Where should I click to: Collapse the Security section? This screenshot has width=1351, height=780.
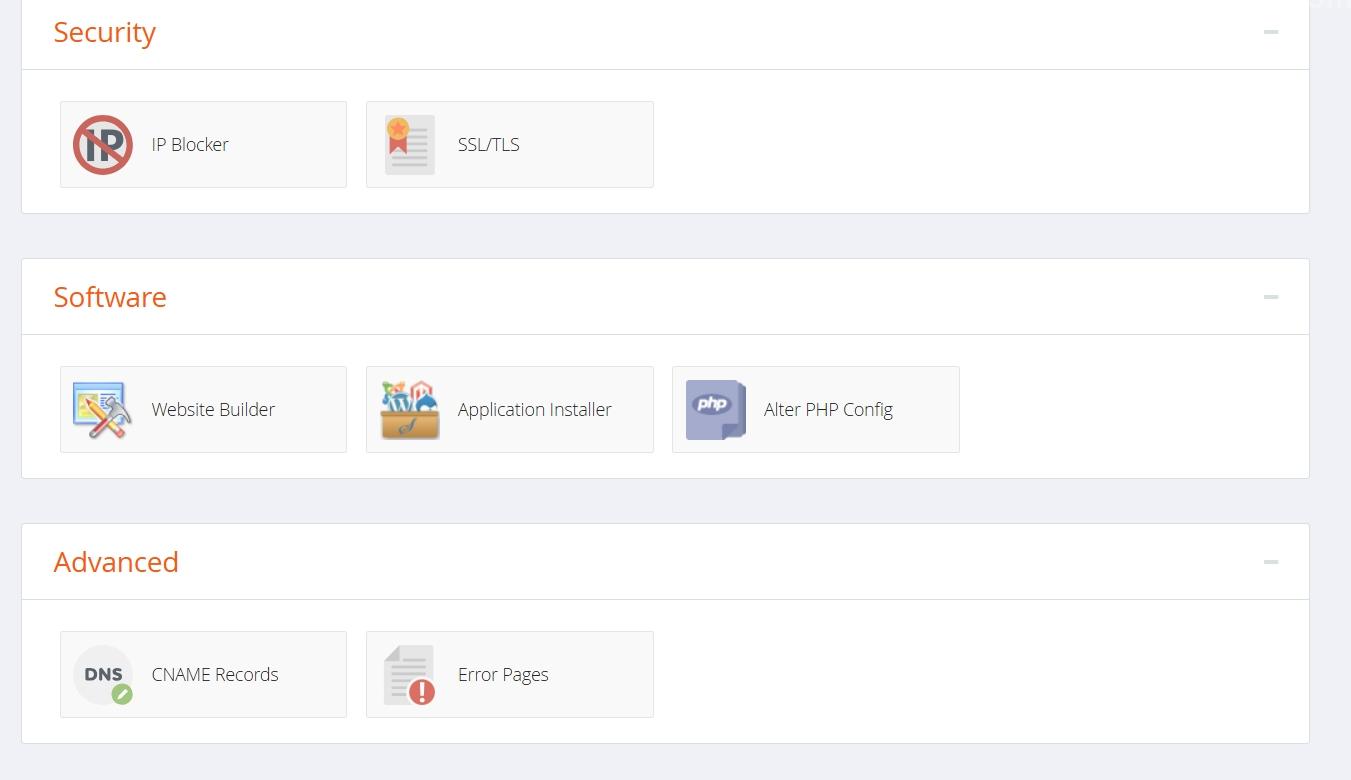(x=1271, y=32)
